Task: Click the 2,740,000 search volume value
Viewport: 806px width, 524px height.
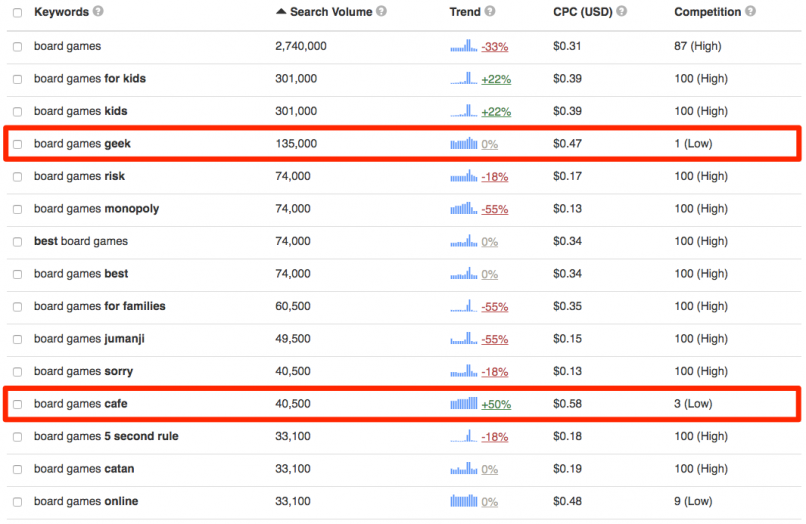Action: click(301, 46)
